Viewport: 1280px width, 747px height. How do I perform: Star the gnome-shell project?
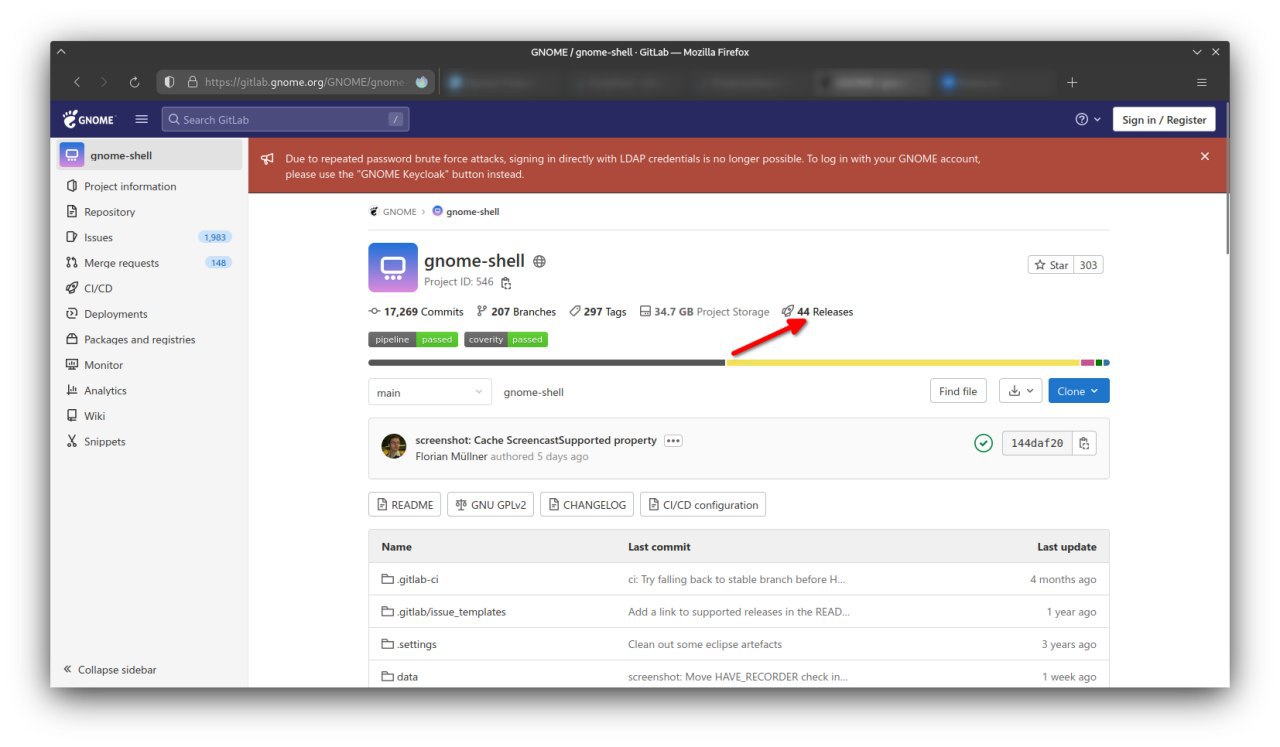point(1051,265)
